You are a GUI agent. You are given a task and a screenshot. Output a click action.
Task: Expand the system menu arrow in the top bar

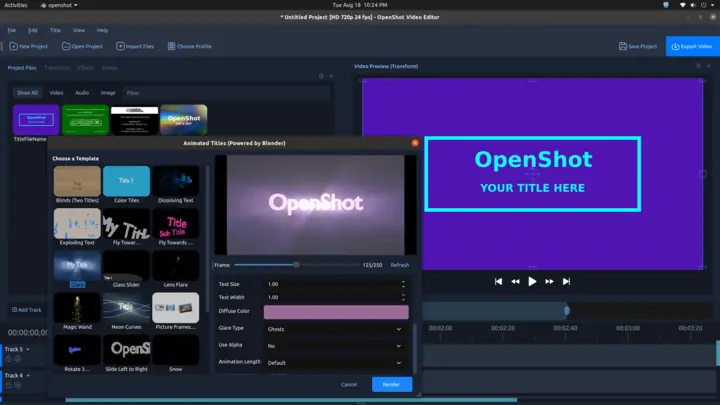[x=712, y=5]
